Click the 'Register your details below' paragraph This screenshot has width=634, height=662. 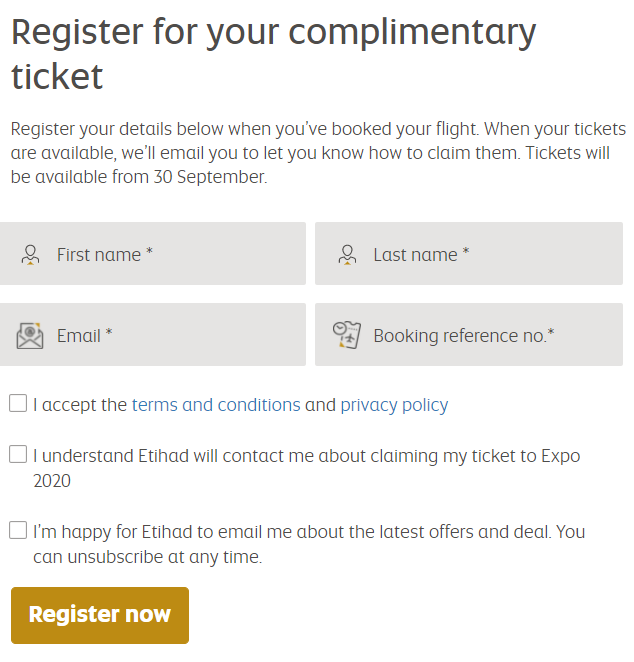pyautogui.click(x=317, y=154)
